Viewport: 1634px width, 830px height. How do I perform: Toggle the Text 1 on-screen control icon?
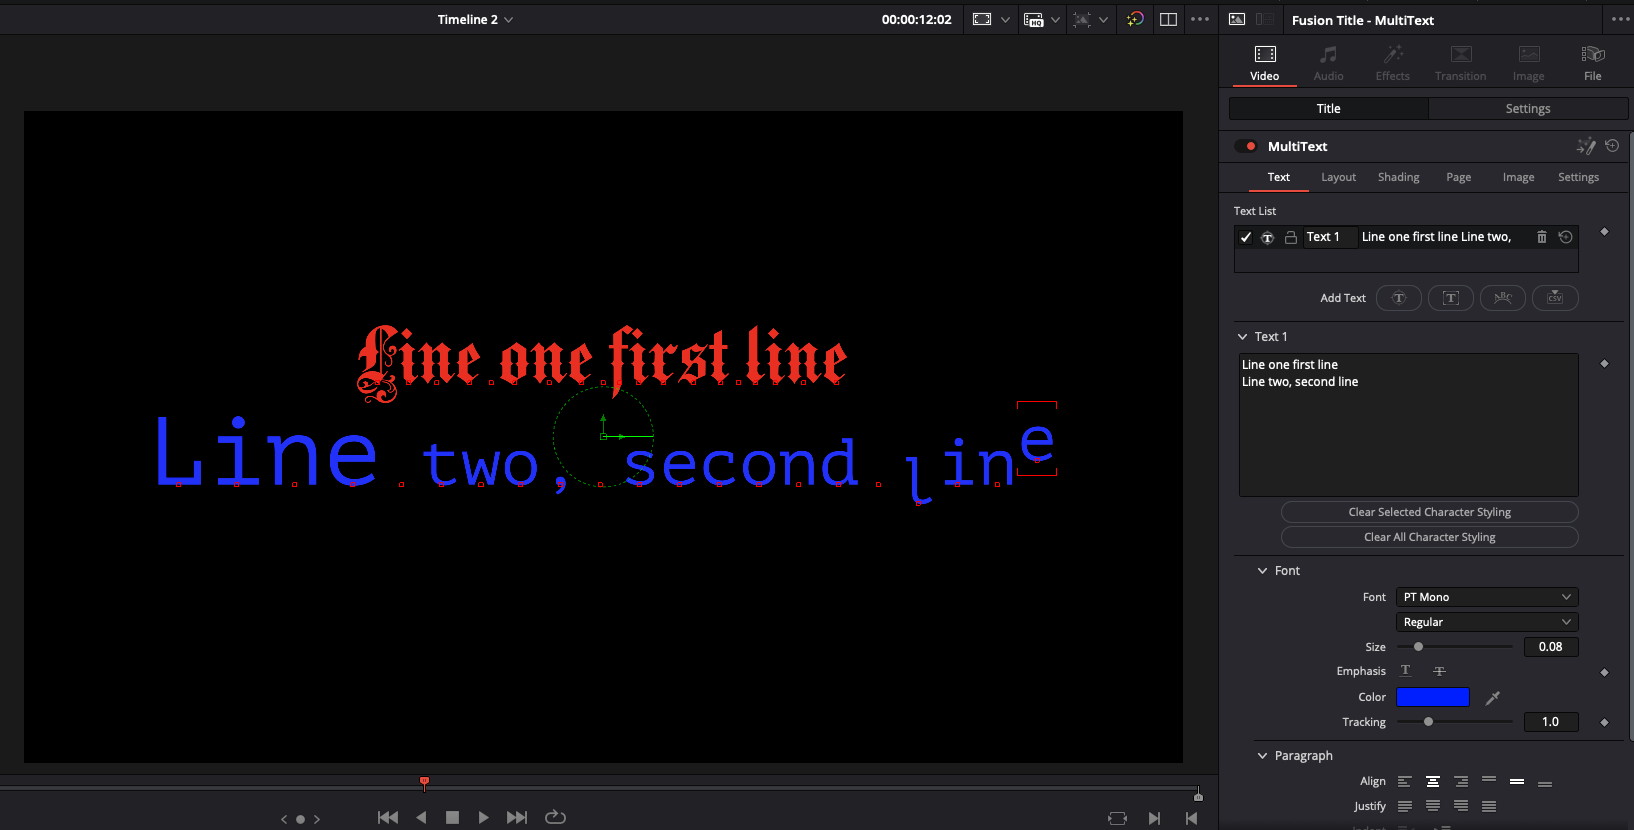(x=1268, y=237)
